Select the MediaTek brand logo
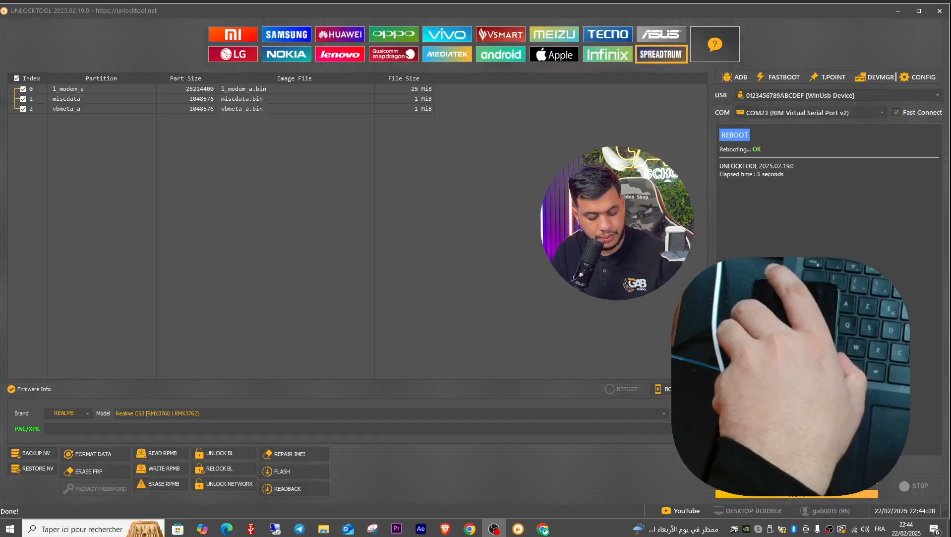Viewport: 951px width, 537px height. pos(447,54)
